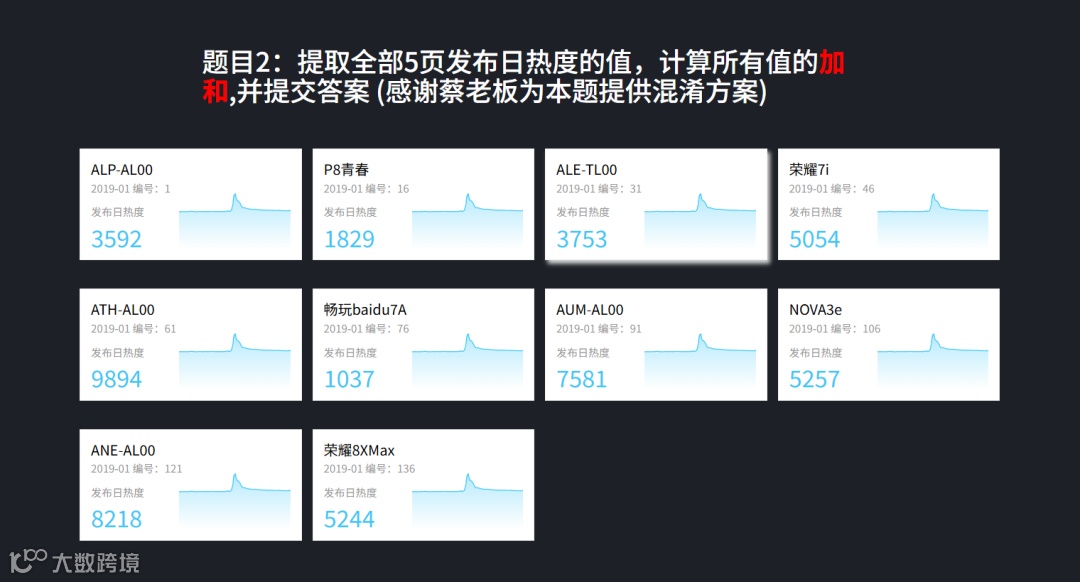Click '2019-01 编号: 76' line
This screenshot has width=1080, height=582.
[366, 329]
